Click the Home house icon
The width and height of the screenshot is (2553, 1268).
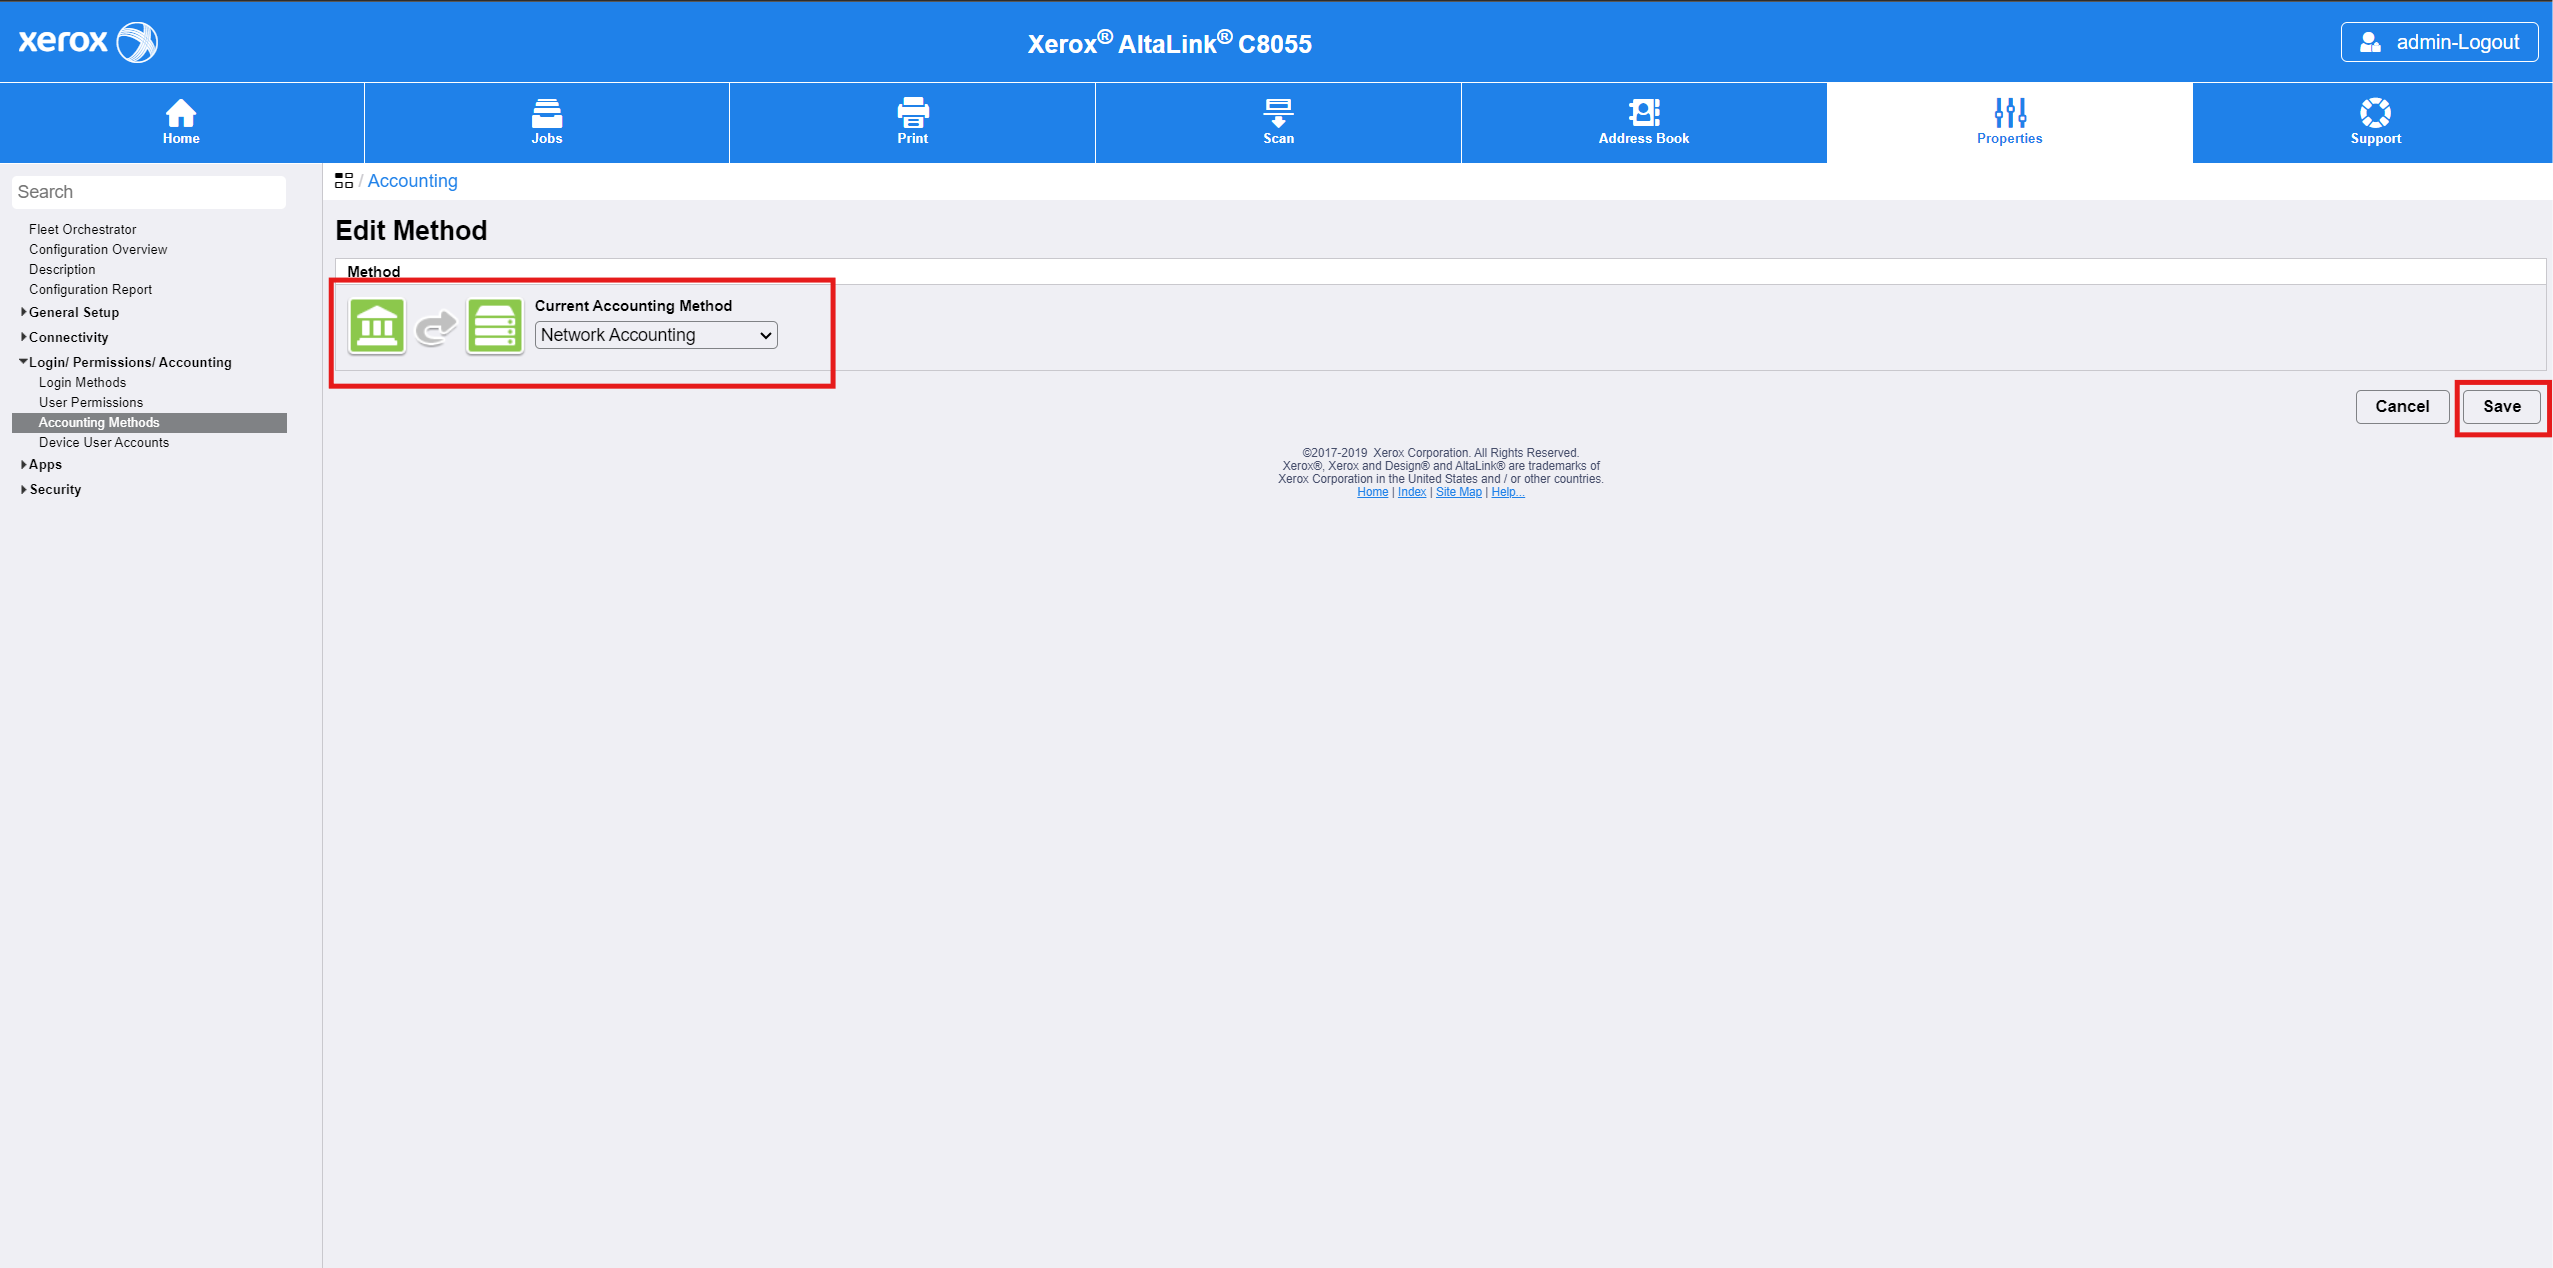(x=181, y=112)
